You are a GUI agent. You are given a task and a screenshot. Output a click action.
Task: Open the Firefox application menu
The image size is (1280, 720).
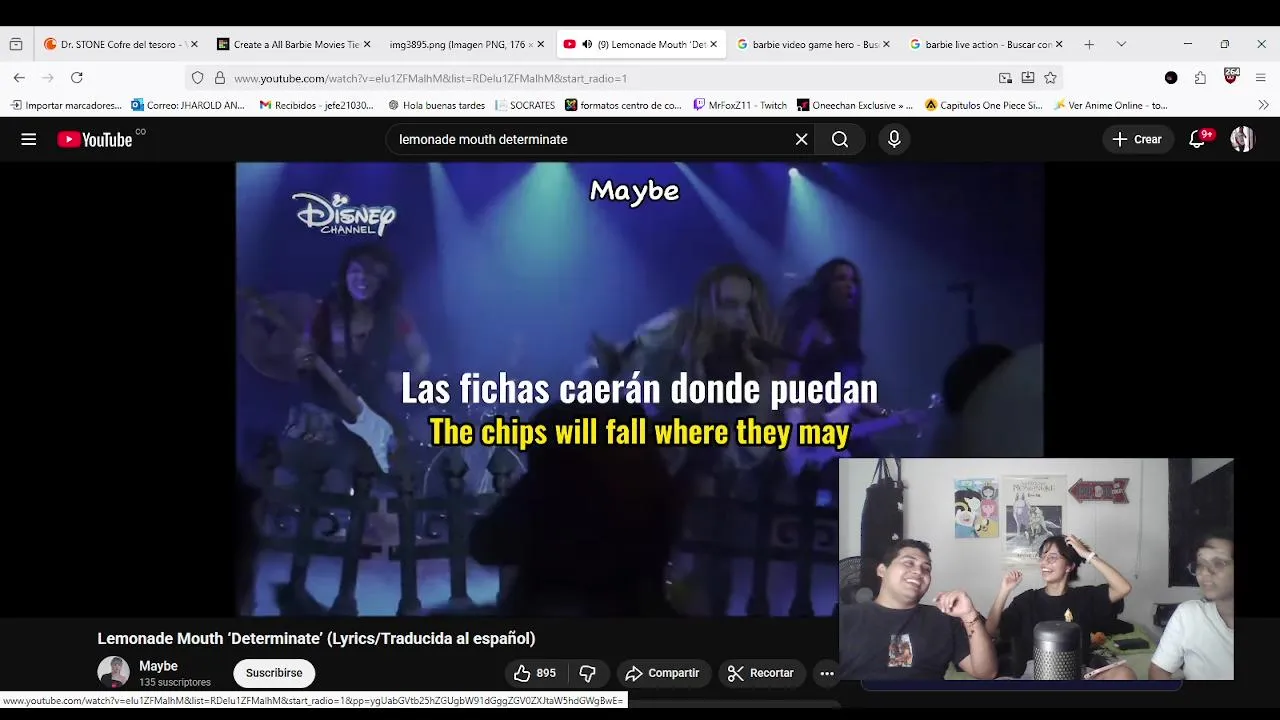(x=1261, y=78)
